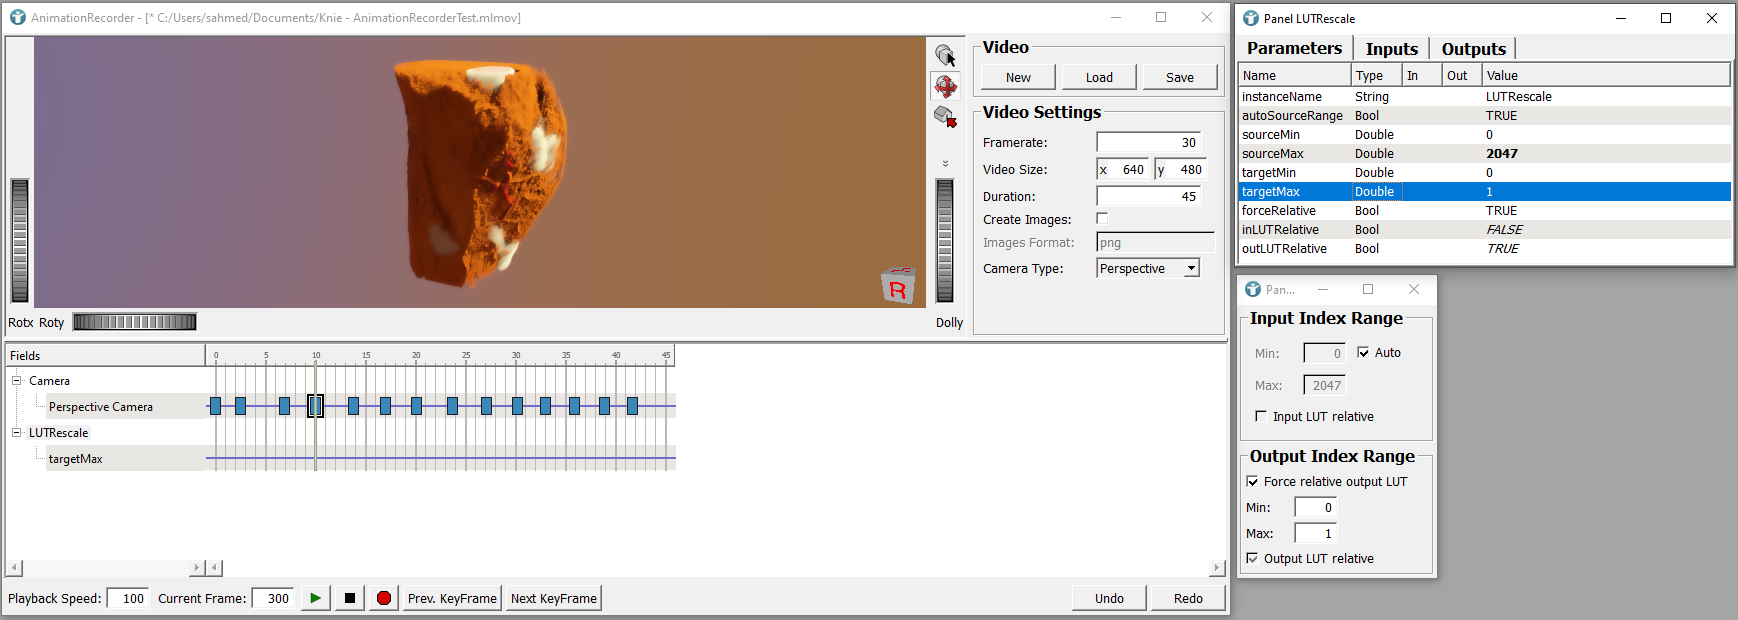1738x620 pixels.
Task: Click the orientation cube in viewer
Action: [897, 286]
